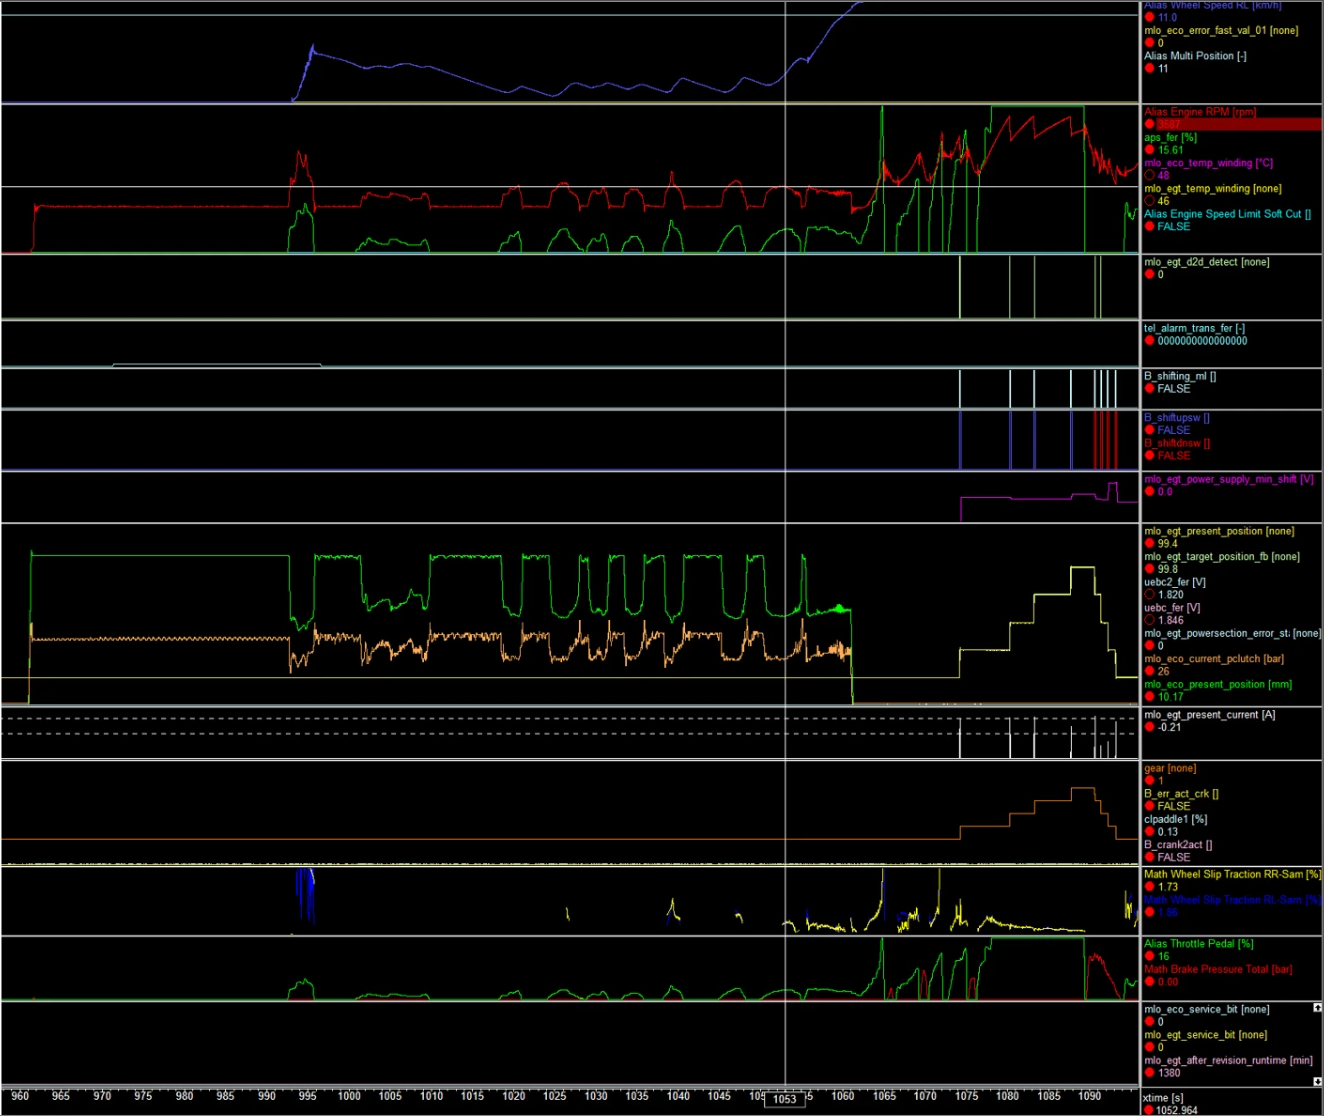Screen dimensions: 1324x1116
Task: Select Alias Engine Speed Limit Soft Cut label
Action: click(1227, 214)
